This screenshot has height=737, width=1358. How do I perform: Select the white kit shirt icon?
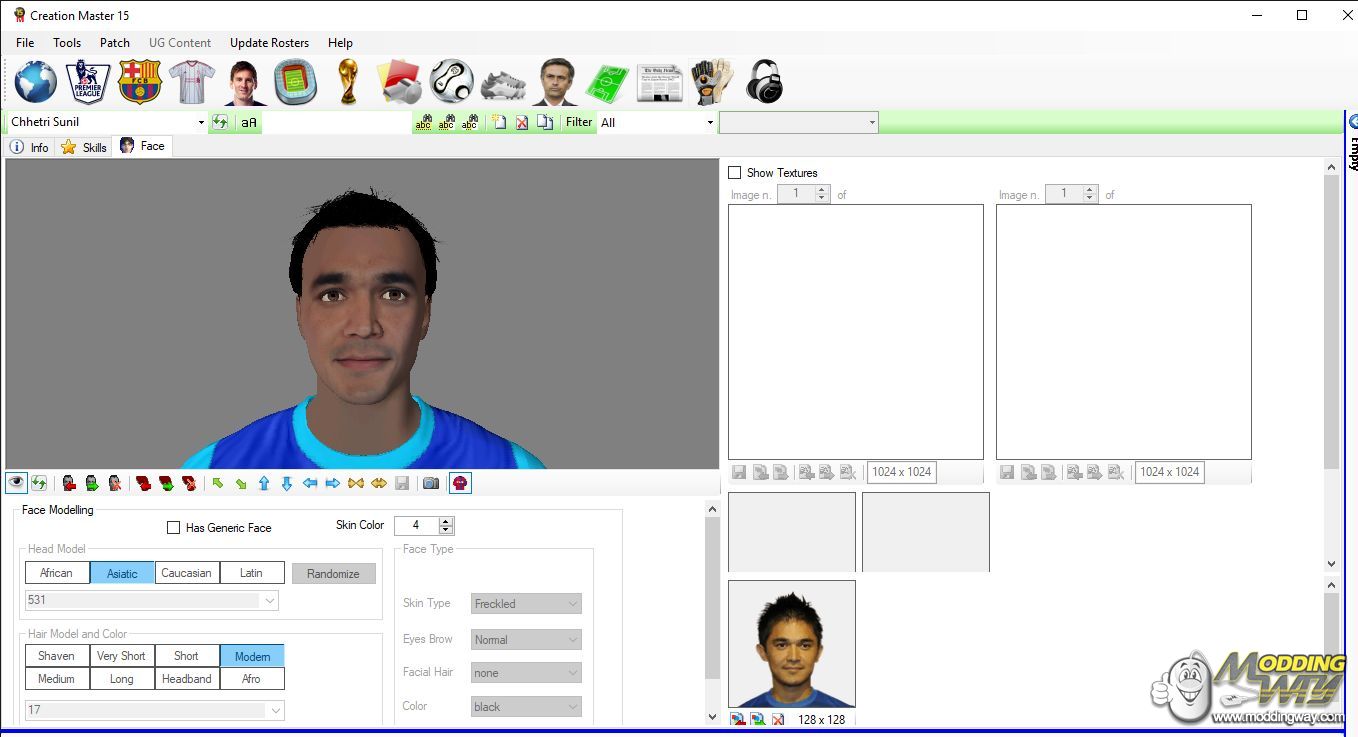[x=192, y=81]
